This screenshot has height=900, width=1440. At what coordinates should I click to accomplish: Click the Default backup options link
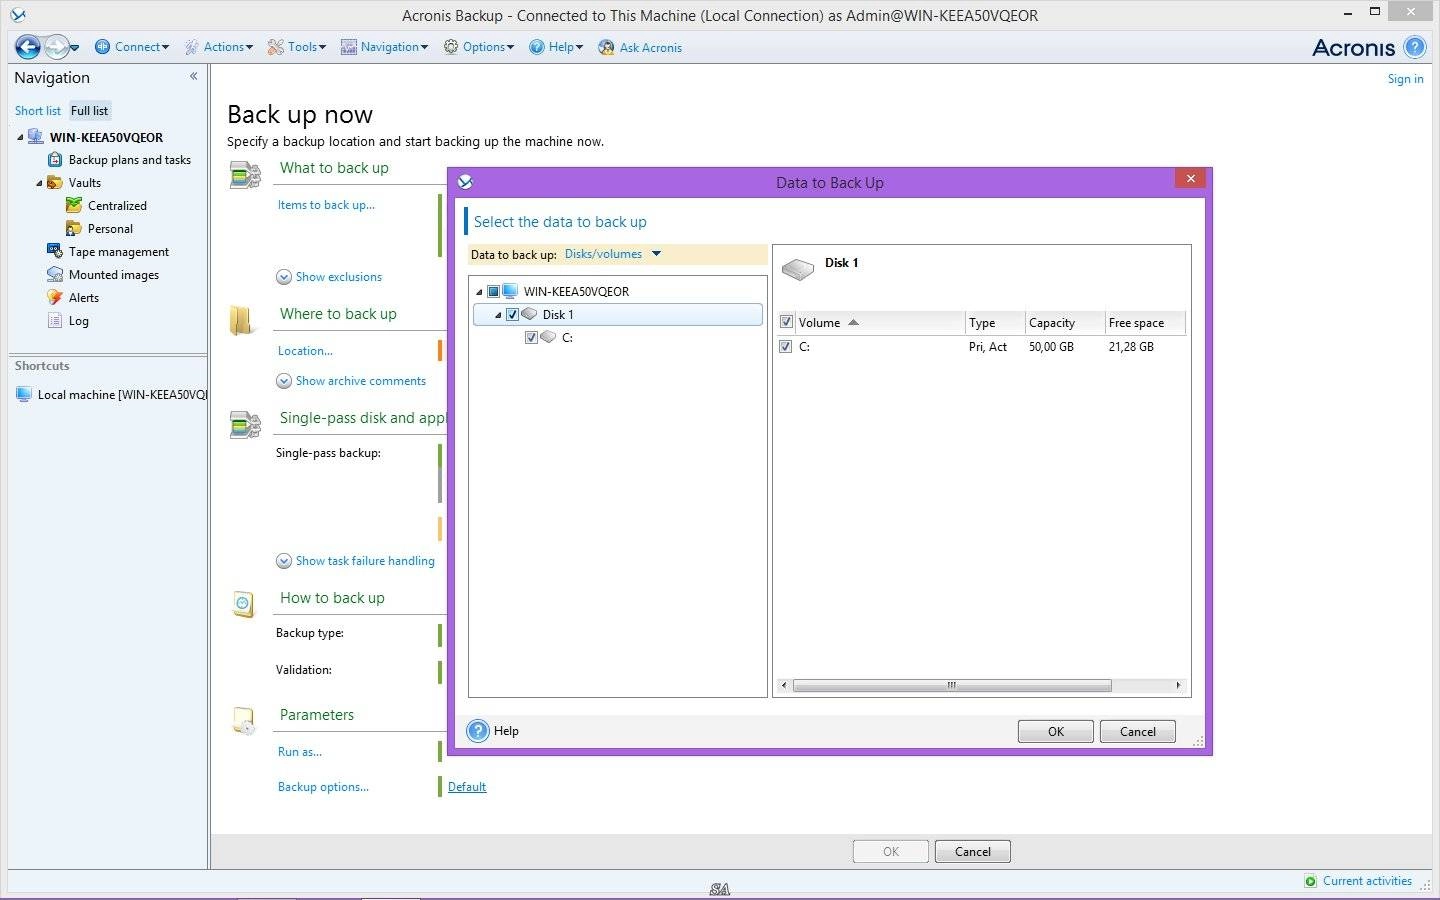tap(467, 787)
